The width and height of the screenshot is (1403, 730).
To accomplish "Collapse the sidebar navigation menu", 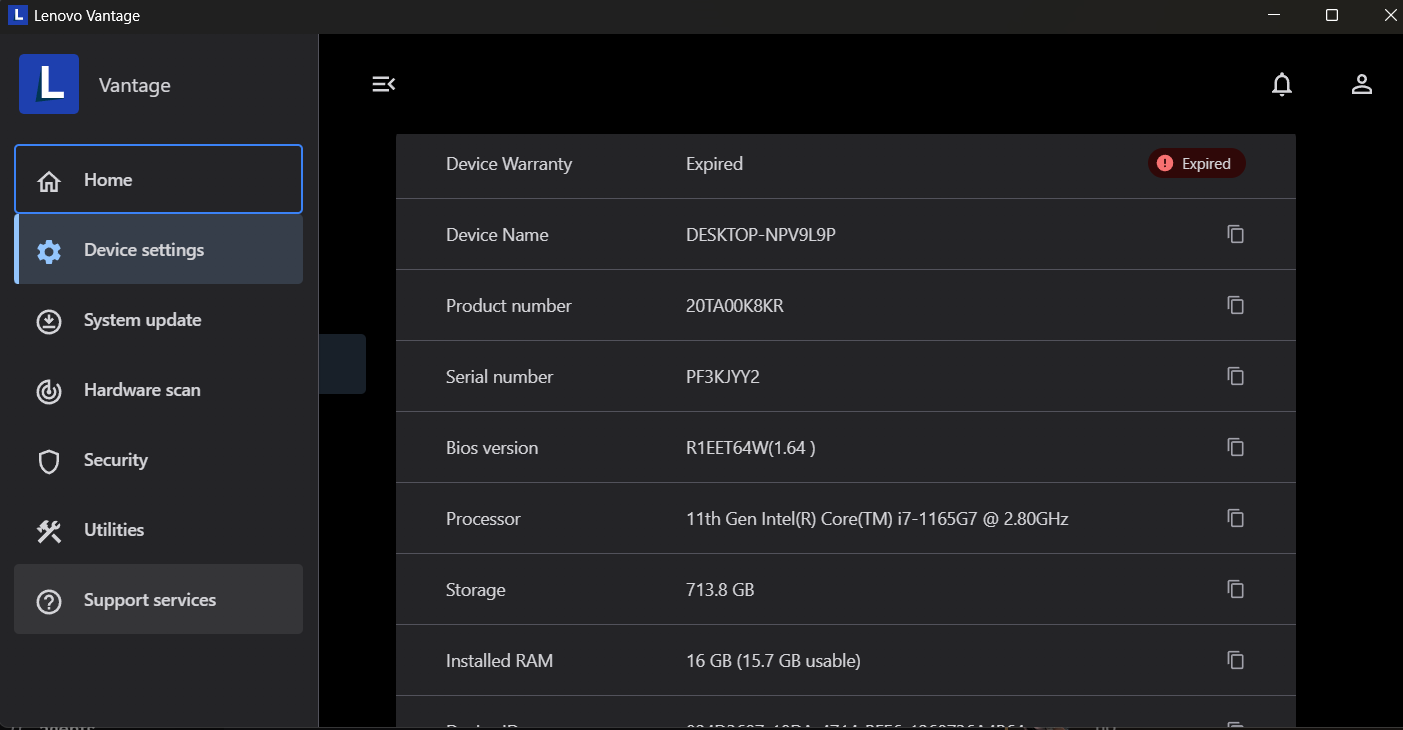I will coord(384,84).
